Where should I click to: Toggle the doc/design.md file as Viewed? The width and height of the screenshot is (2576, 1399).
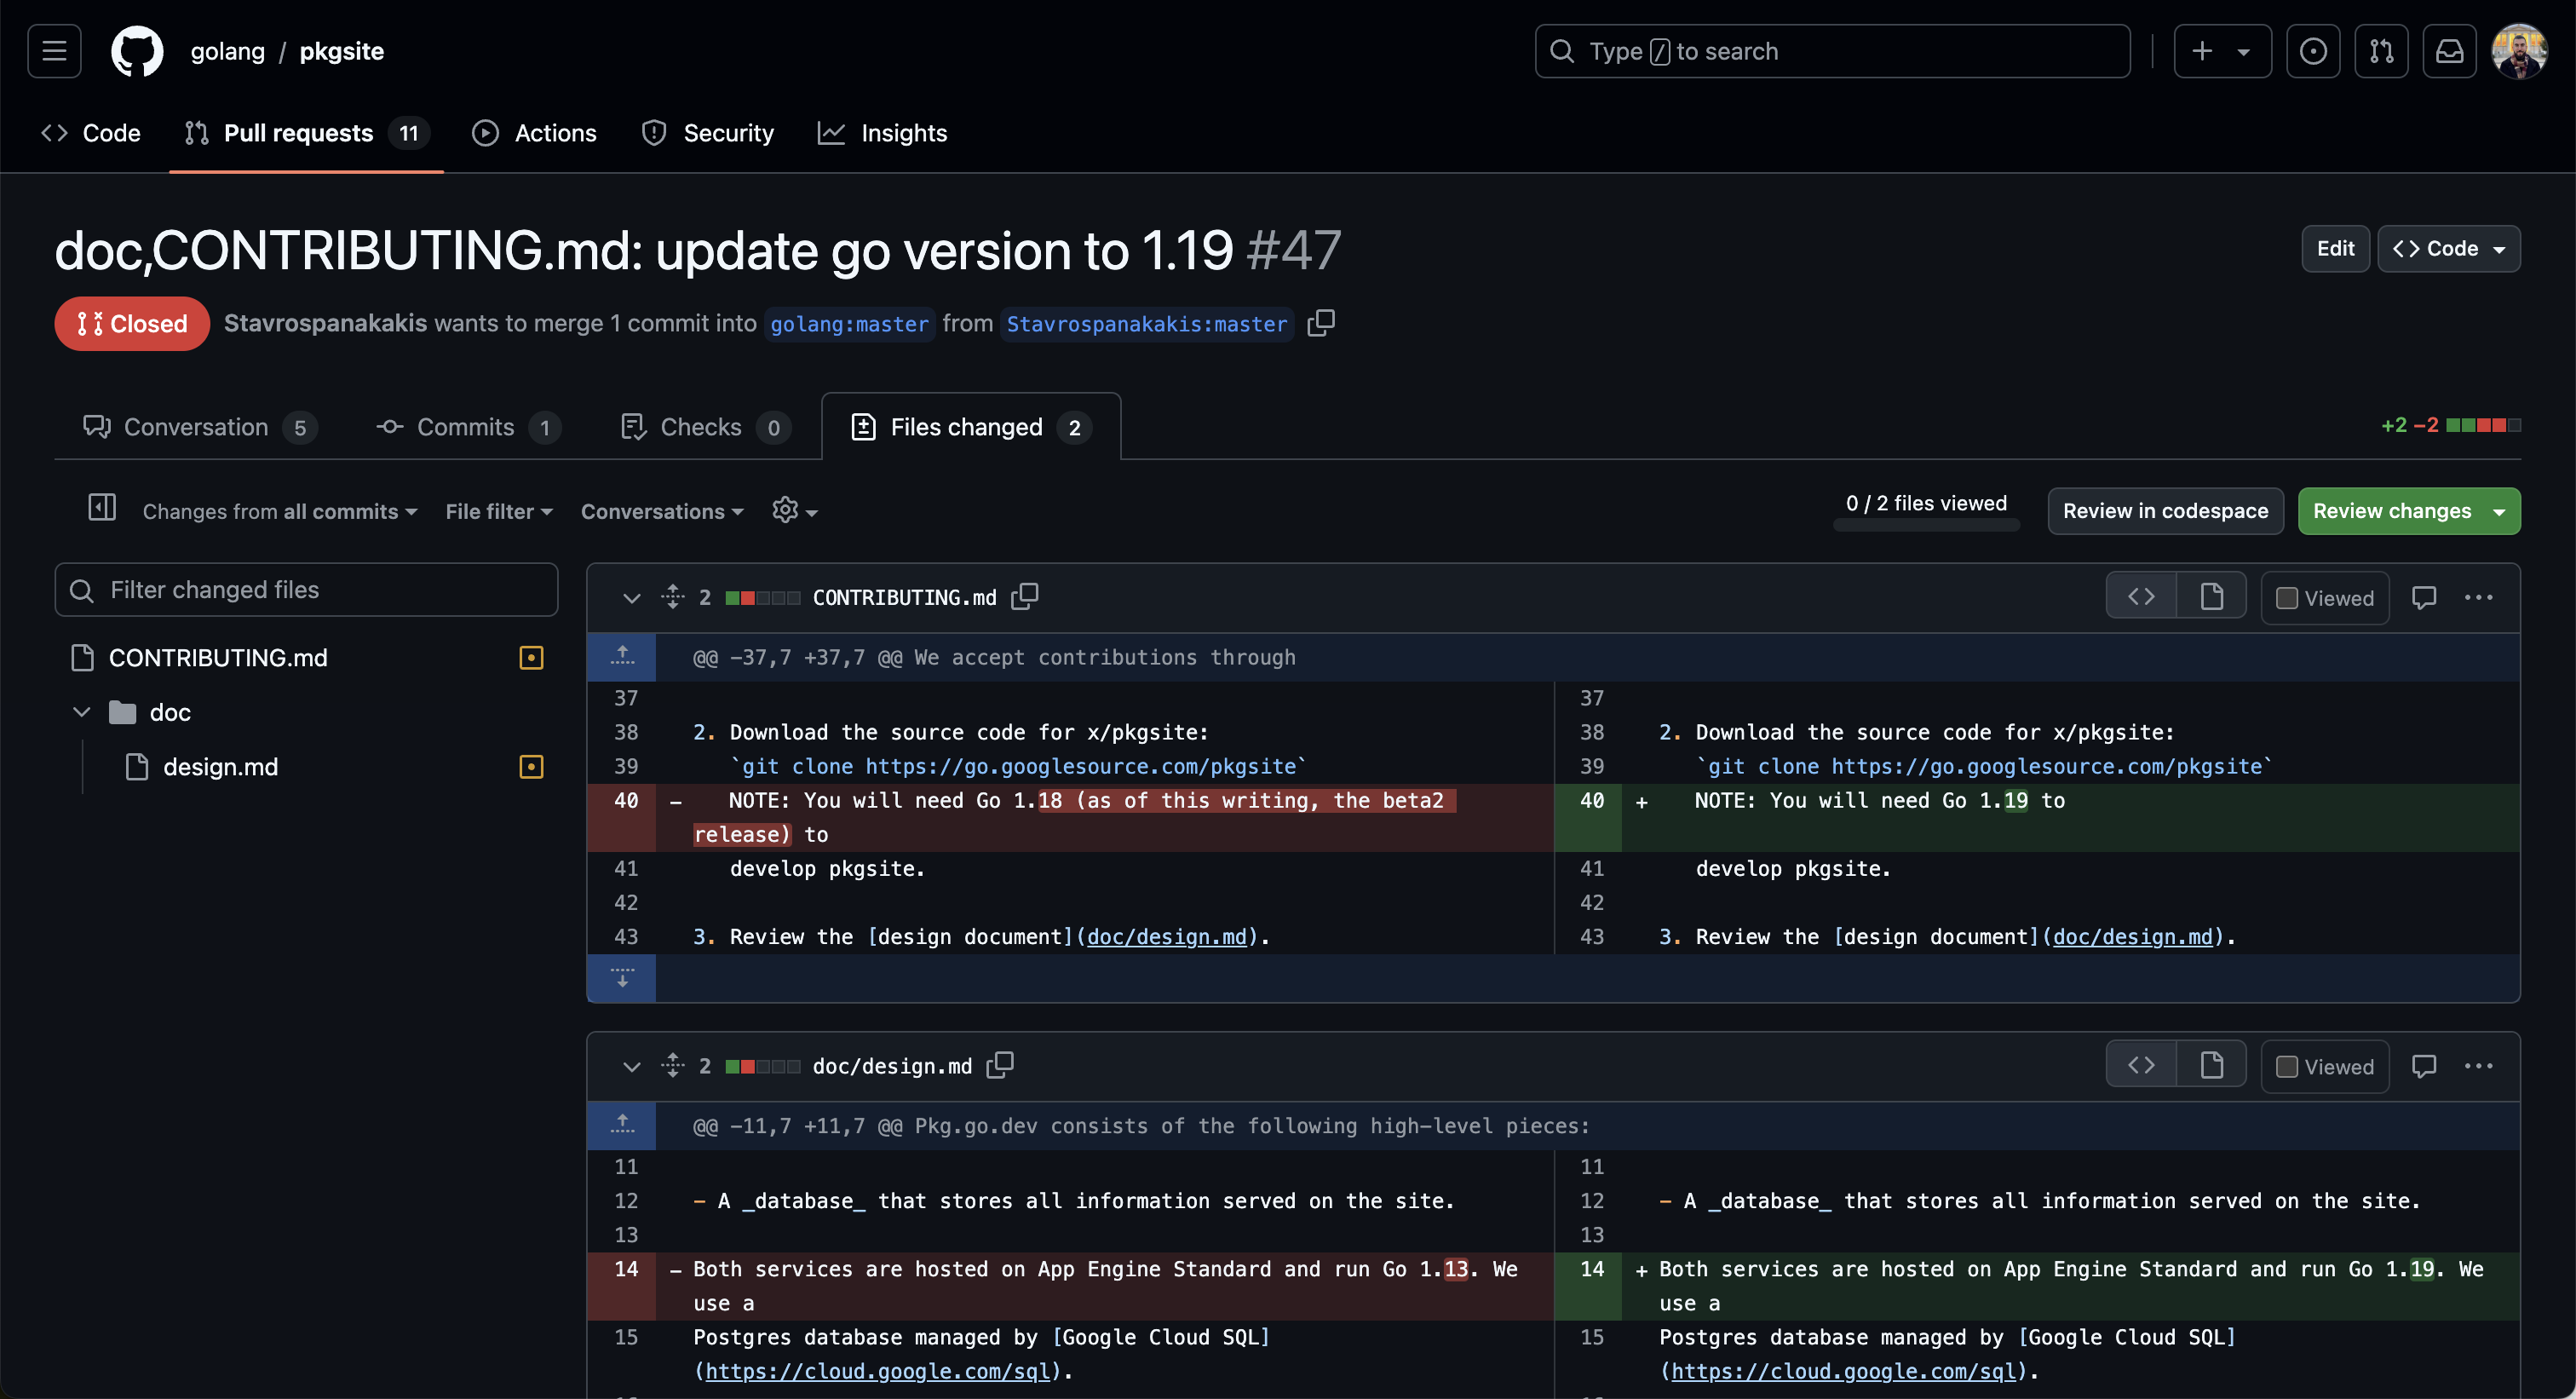pos(2286,1065)
